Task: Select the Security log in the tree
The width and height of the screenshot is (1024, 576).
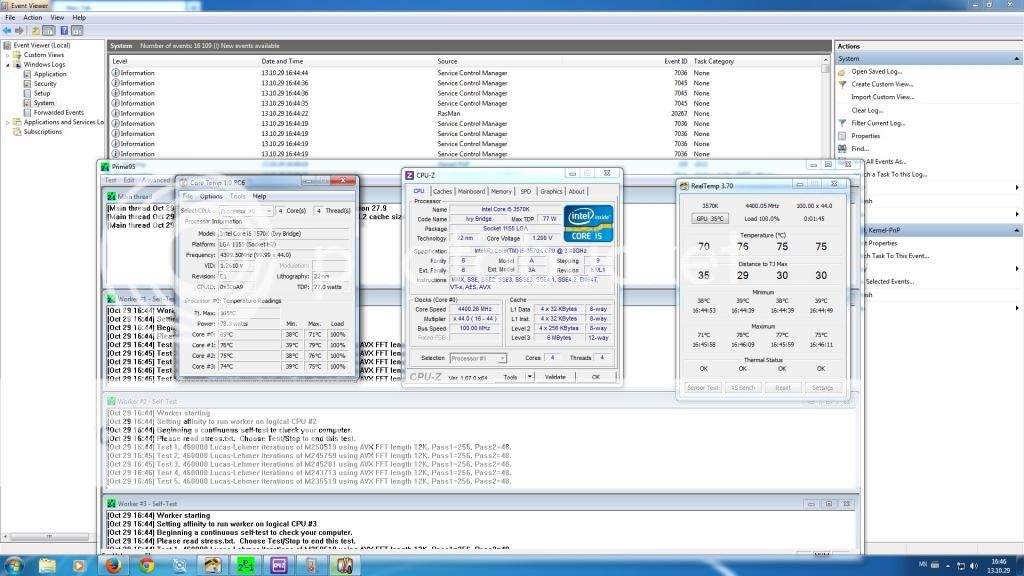Action: (45, 84)
